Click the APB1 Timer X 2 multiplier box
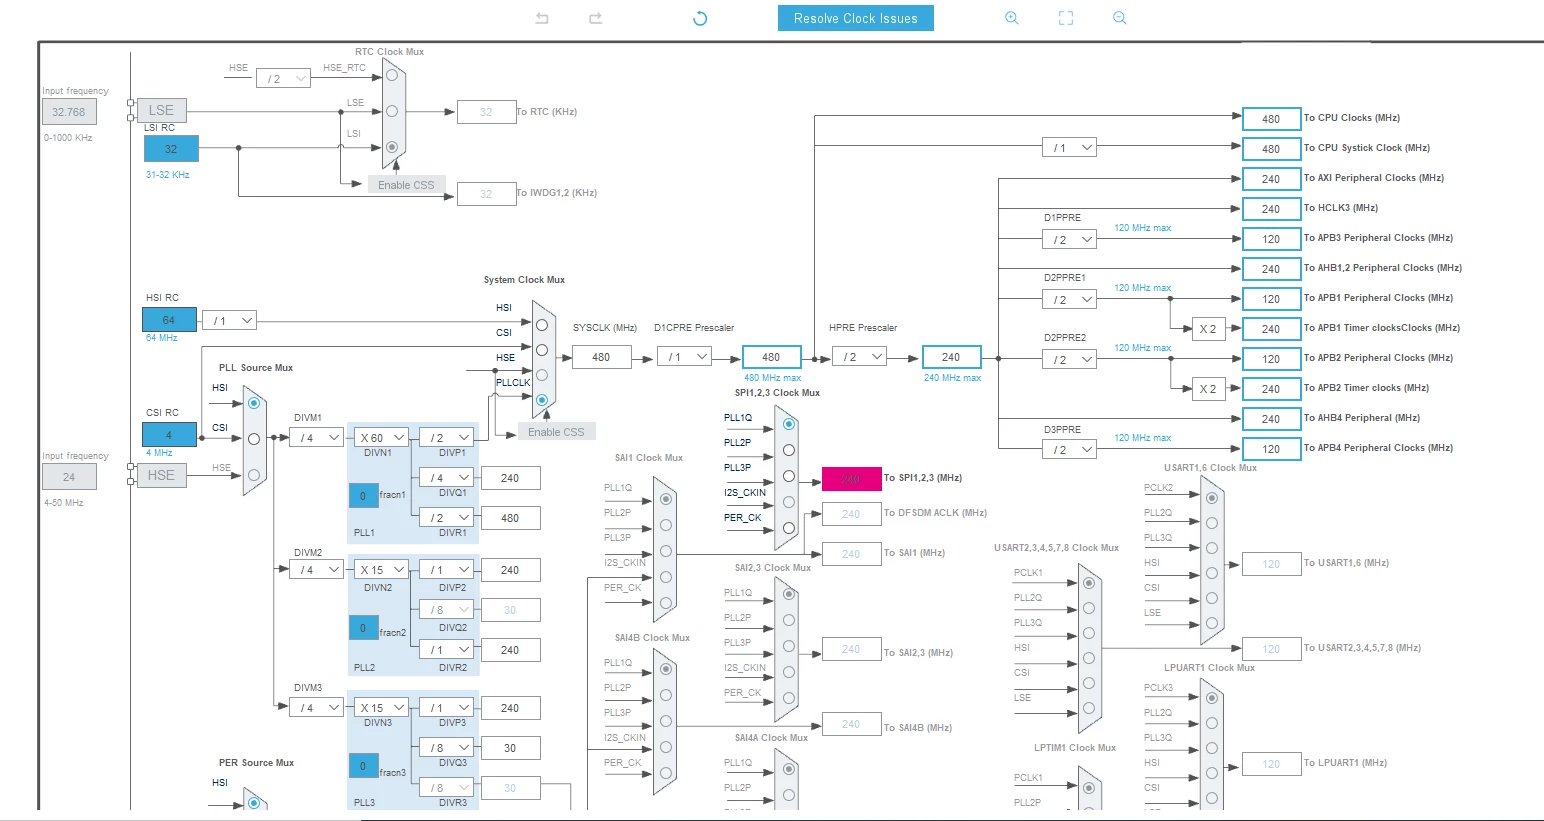 click(x=1208, y=329)
